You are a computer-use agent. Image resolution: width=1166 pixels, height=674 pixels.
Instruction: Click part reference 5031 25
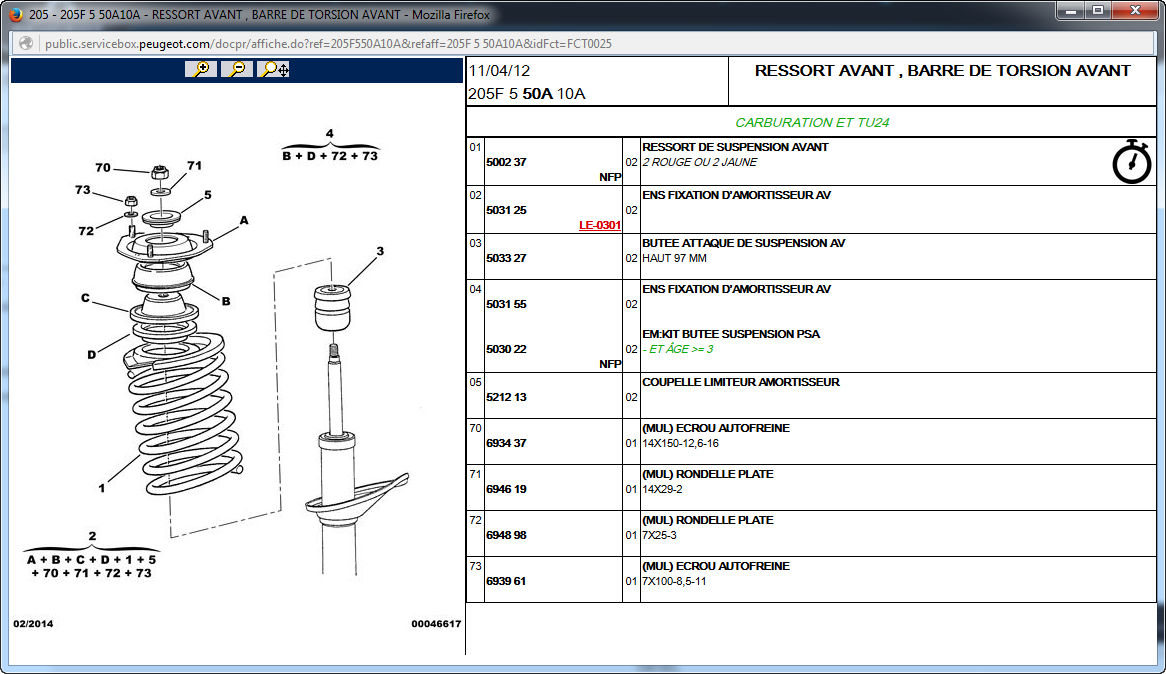coord(506,210)
